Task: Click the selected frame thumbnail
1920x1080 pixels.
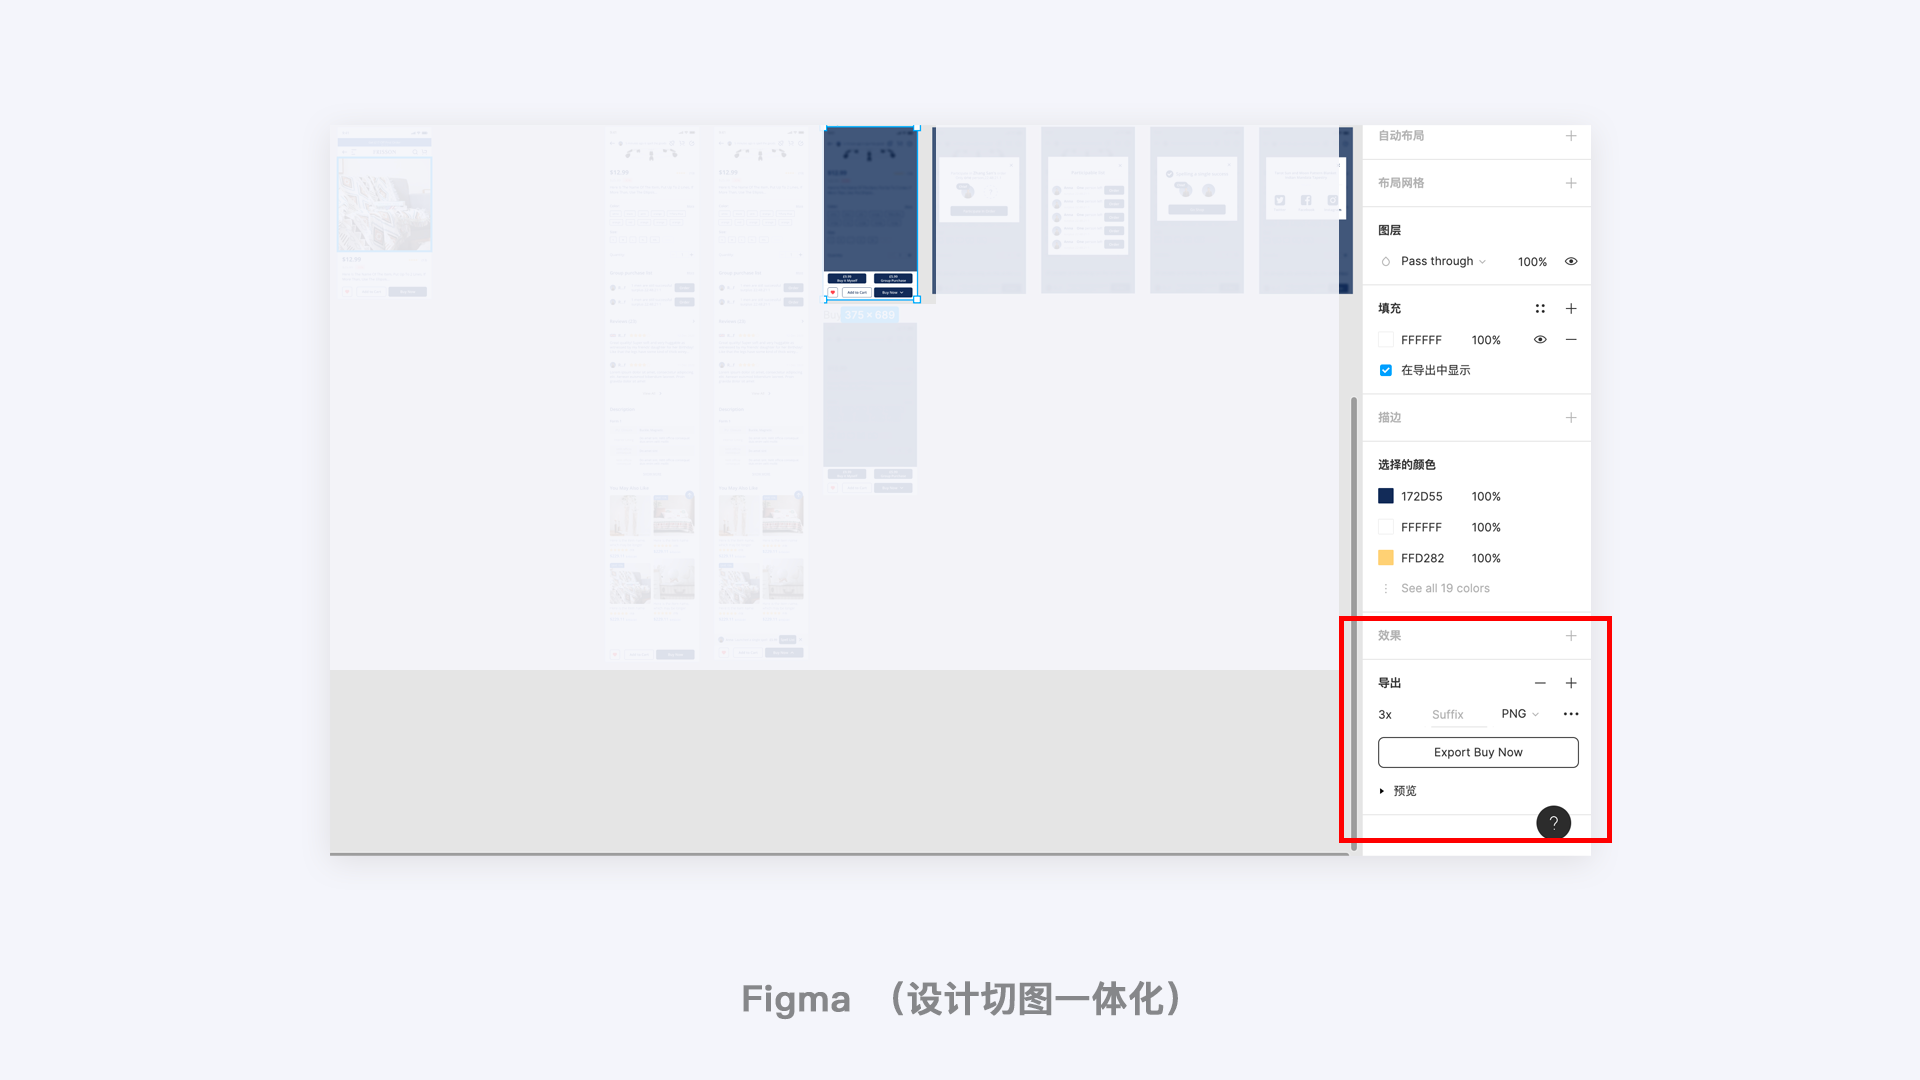Action: point(872,214)
